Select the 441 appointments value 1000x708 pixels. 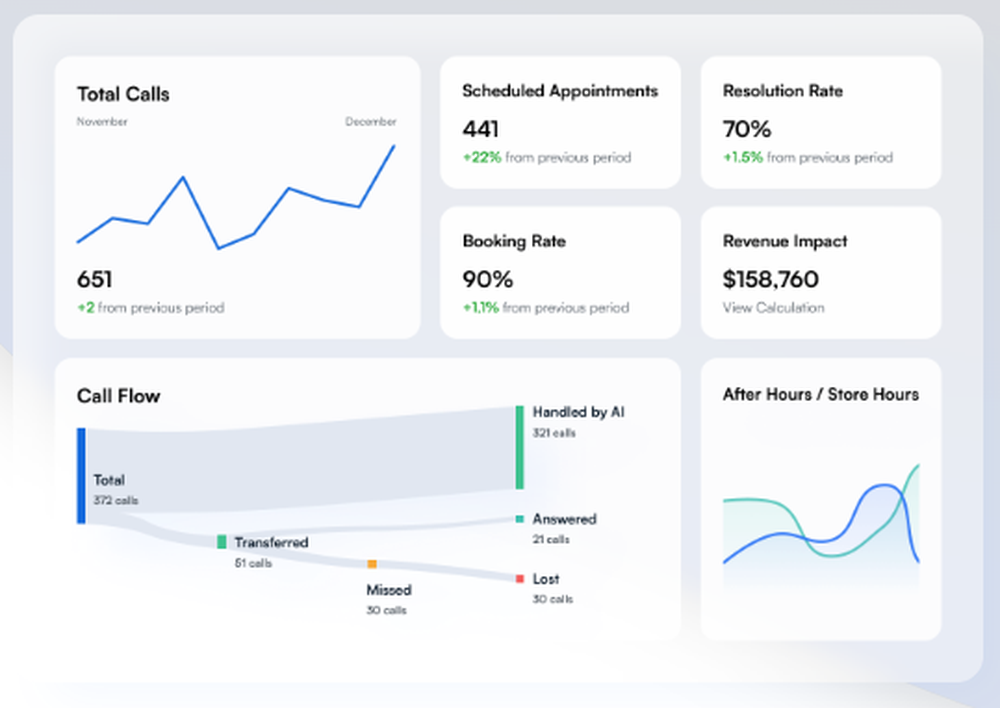click(x=480, y=129)
